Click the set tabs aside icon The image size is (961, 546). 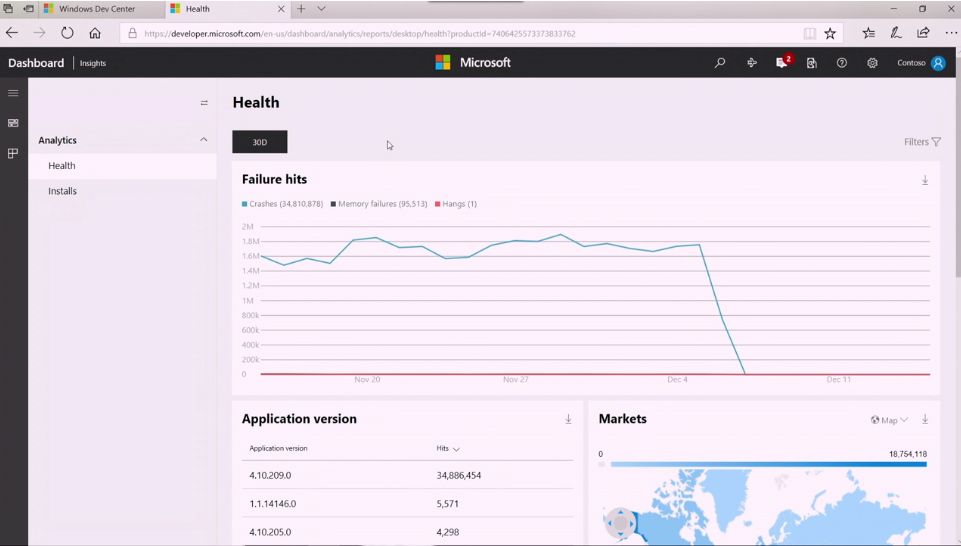28,9
